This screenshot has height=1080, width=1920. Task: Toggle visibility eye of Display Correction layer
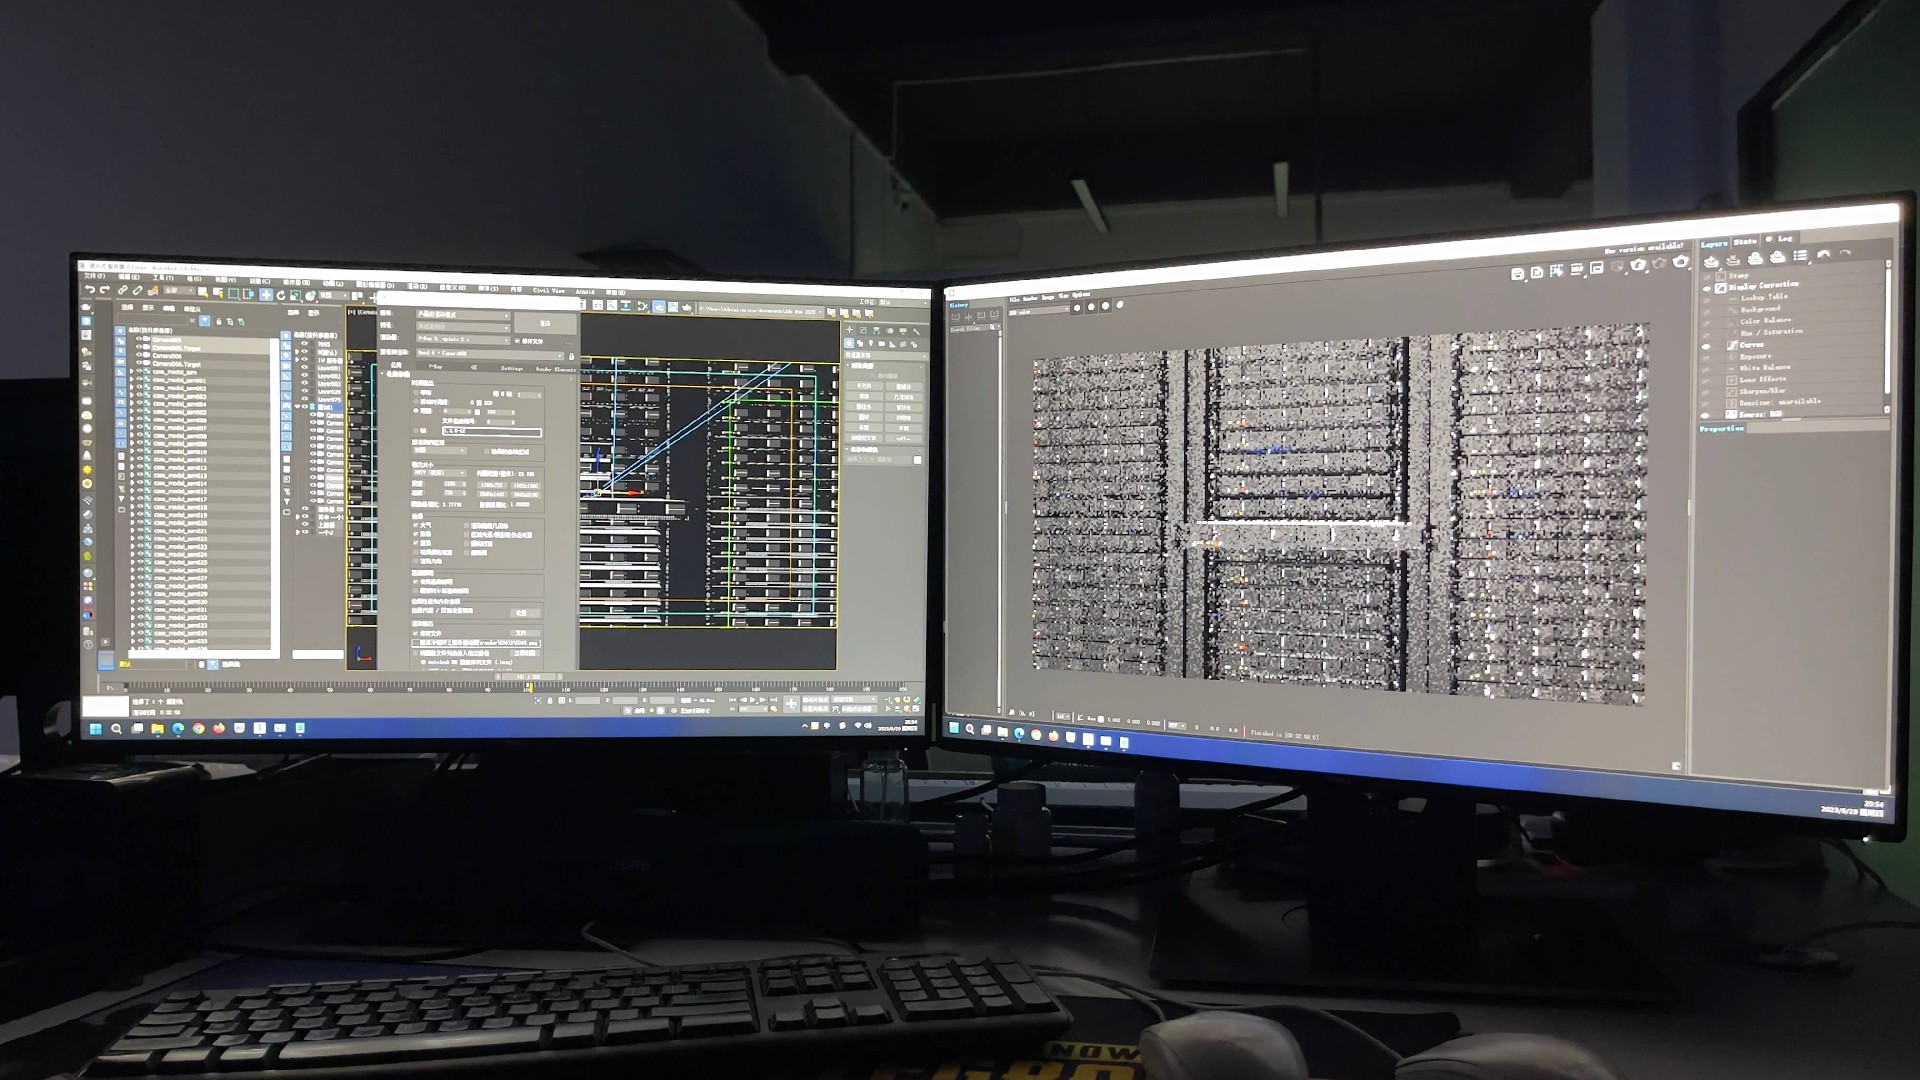1707,287
